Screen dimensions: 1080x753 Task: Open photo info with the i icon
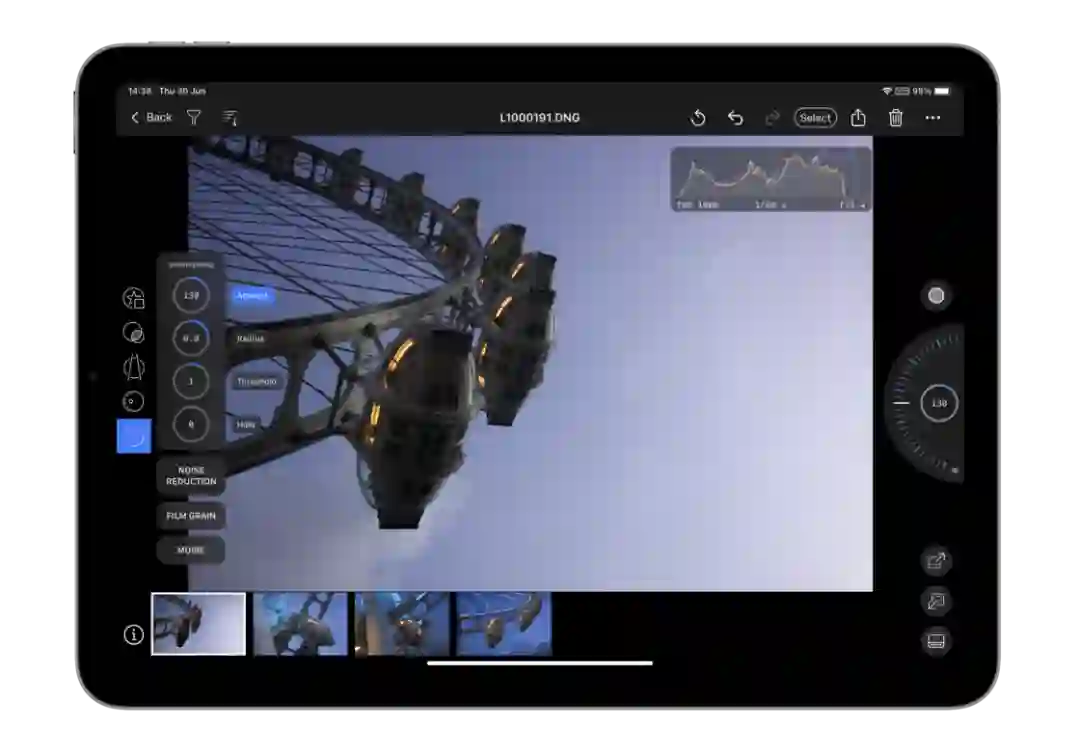point(134,635)
